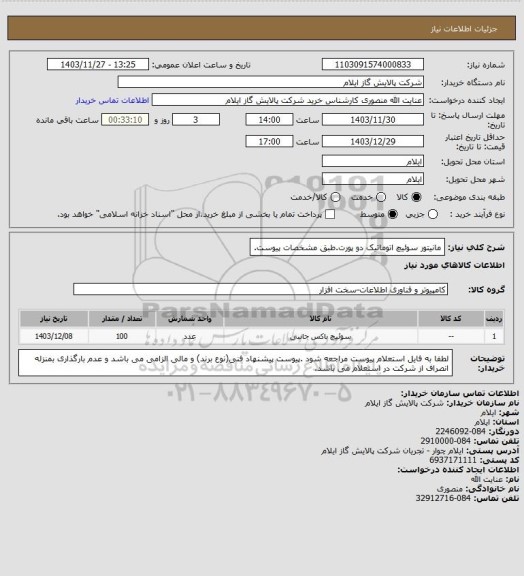
Task: Click the اطلاعات ایجاد کننده درخواست heading
Action: click(458, 469)
